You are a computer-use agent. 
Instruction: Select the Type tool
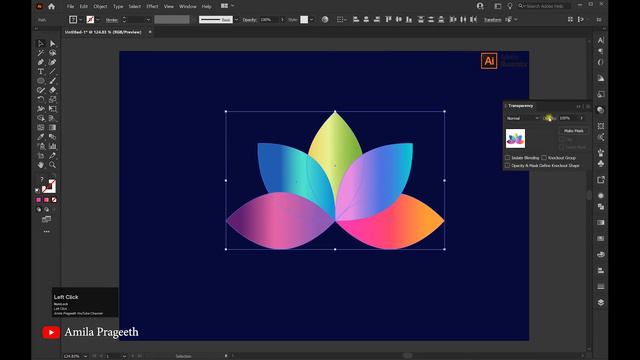(40, 71)
